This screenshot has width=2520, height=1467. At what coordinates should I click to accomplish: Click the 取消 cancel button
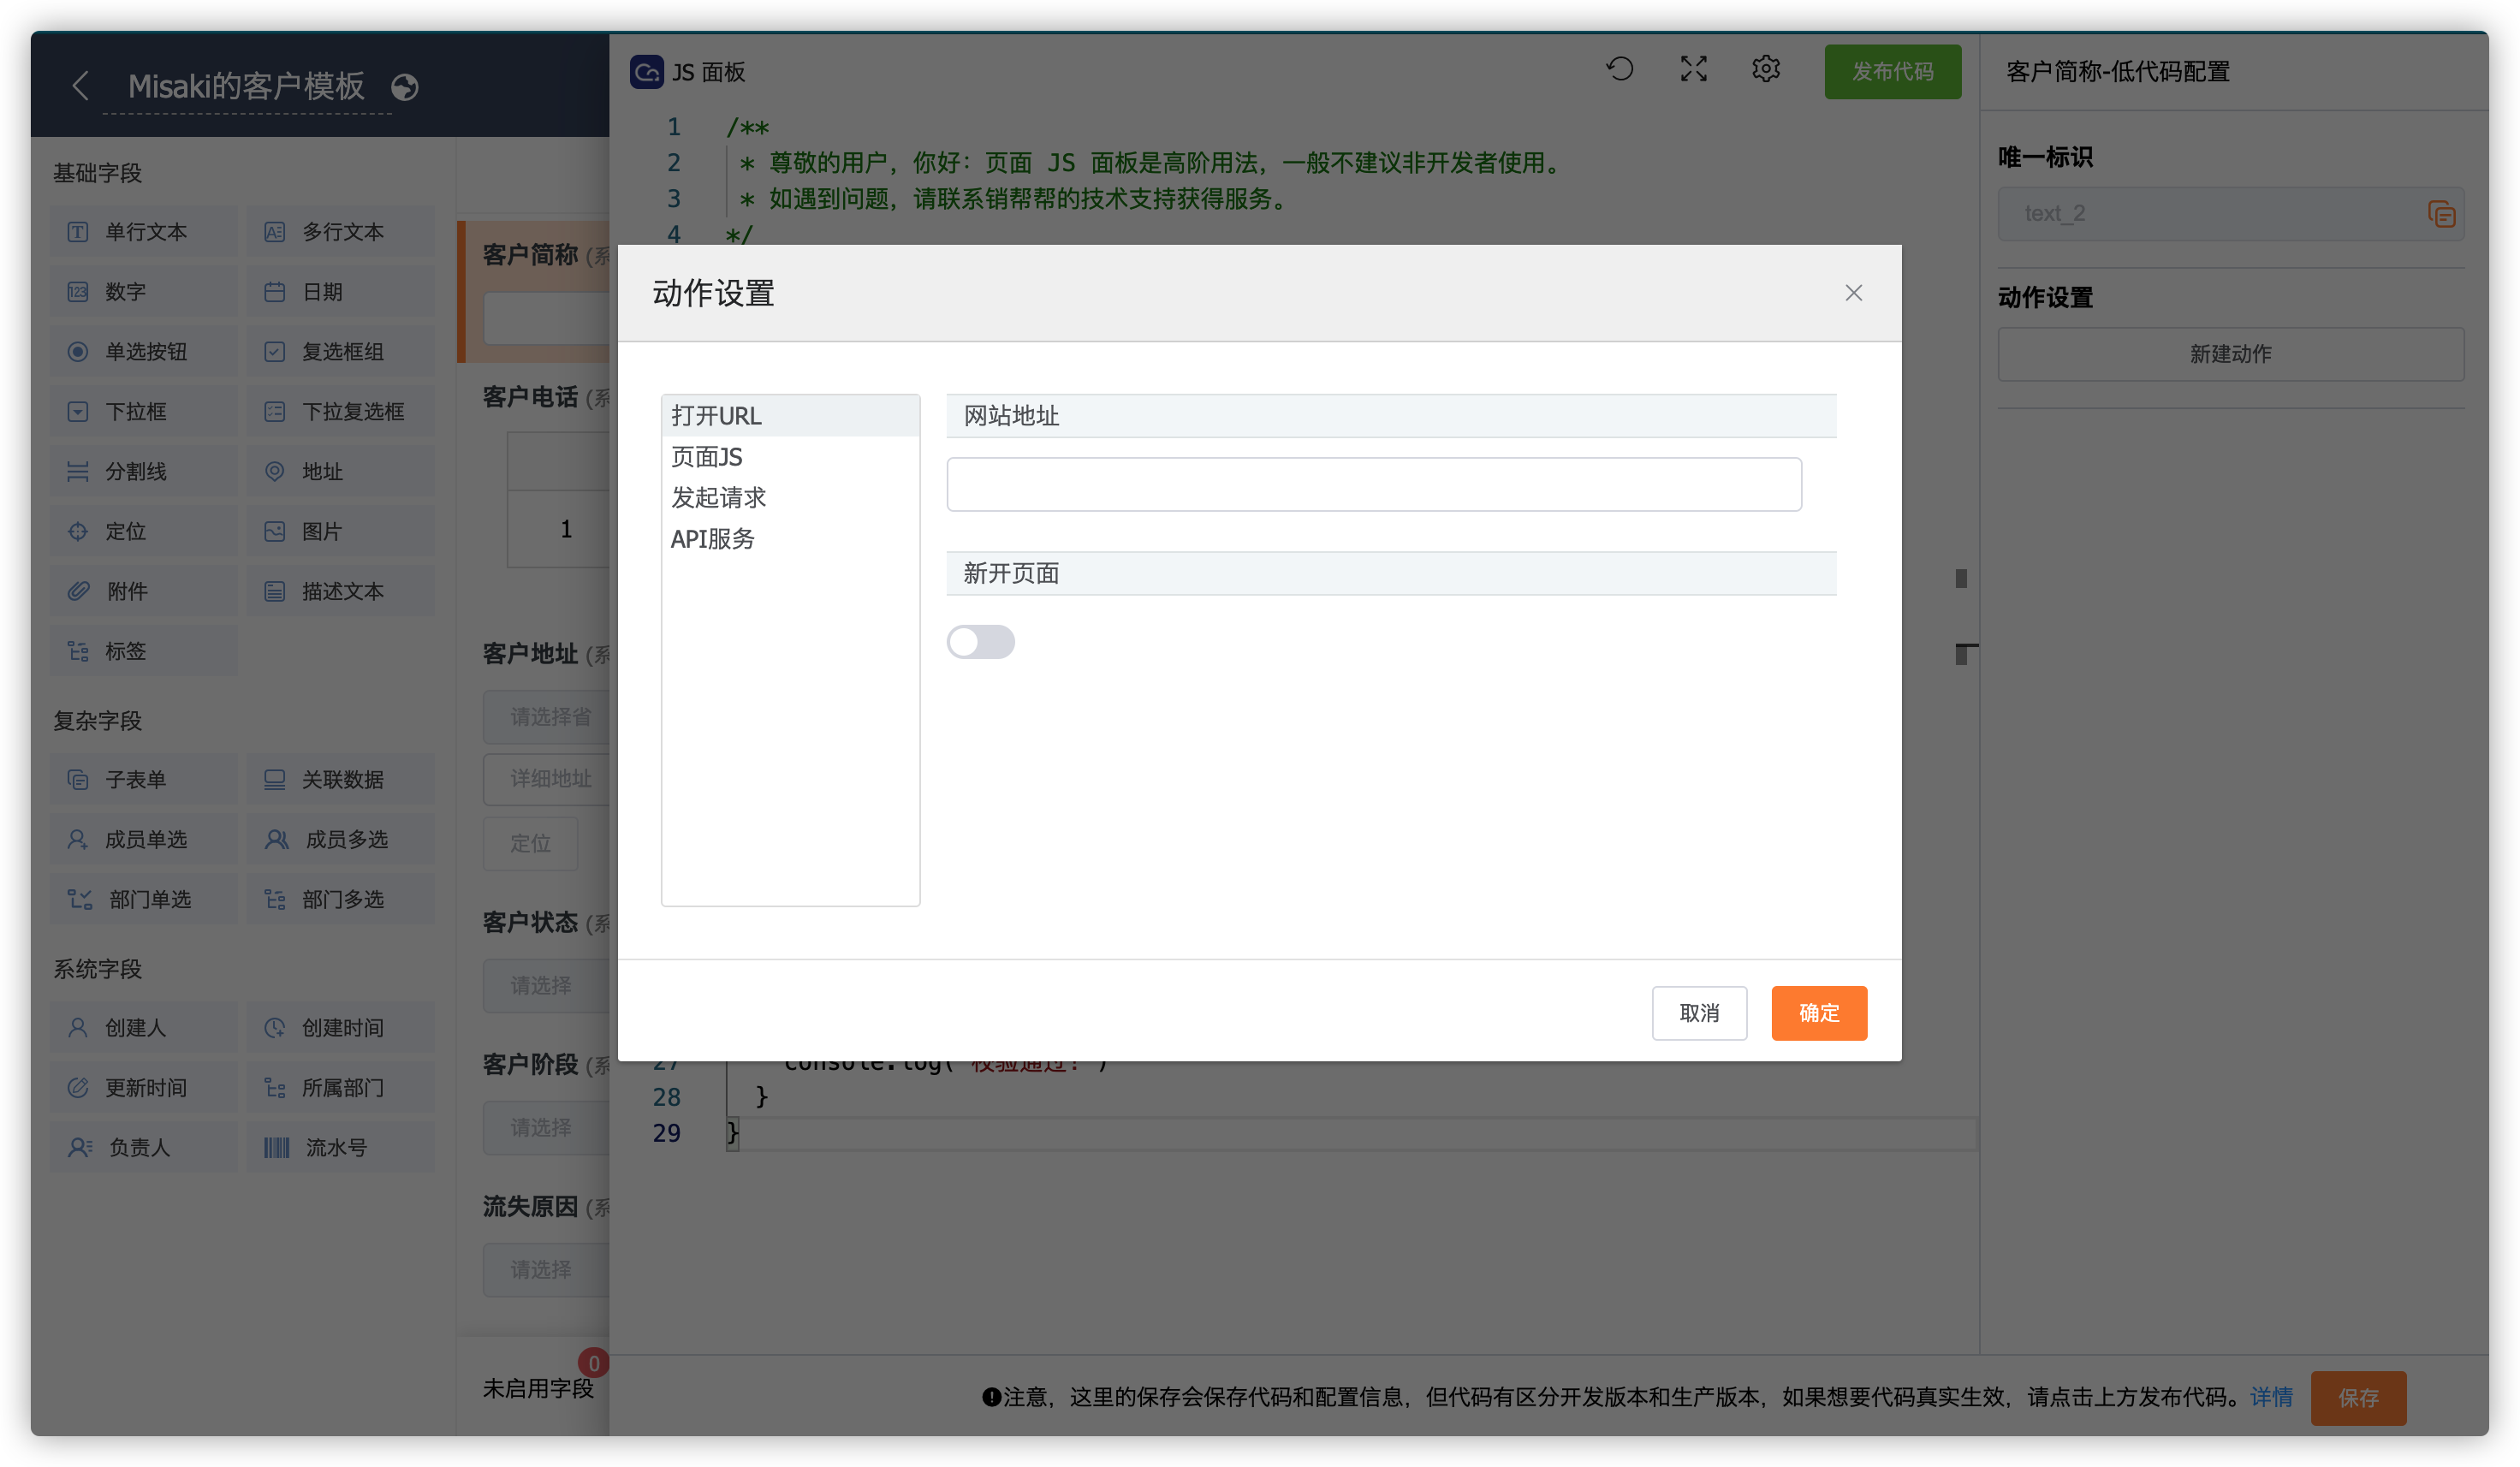click(x=1698, y=1013)
